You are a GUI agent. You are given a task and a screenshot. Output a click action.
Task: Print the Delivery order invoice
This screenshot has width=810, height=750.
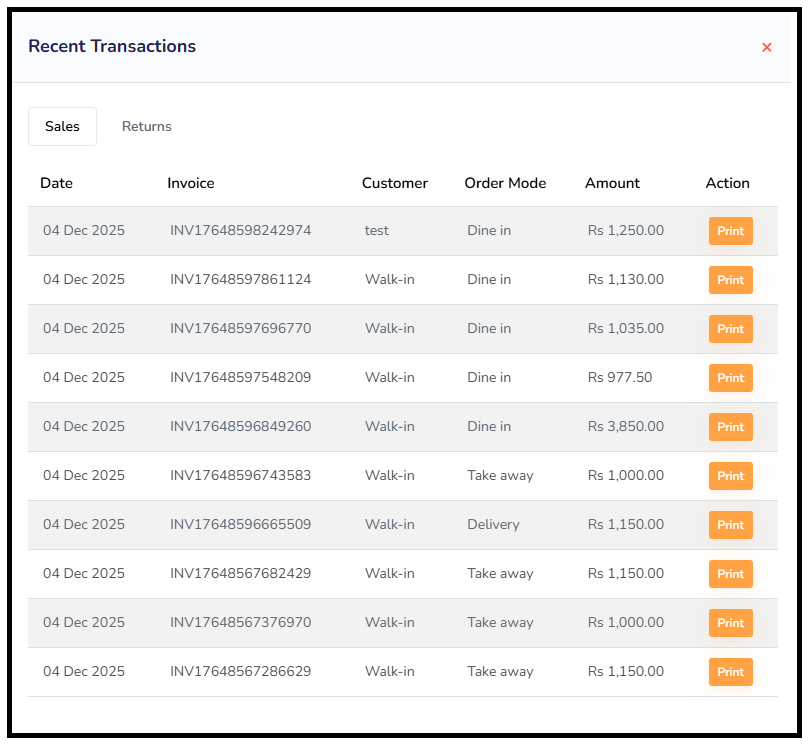click(x=730, y=525)
